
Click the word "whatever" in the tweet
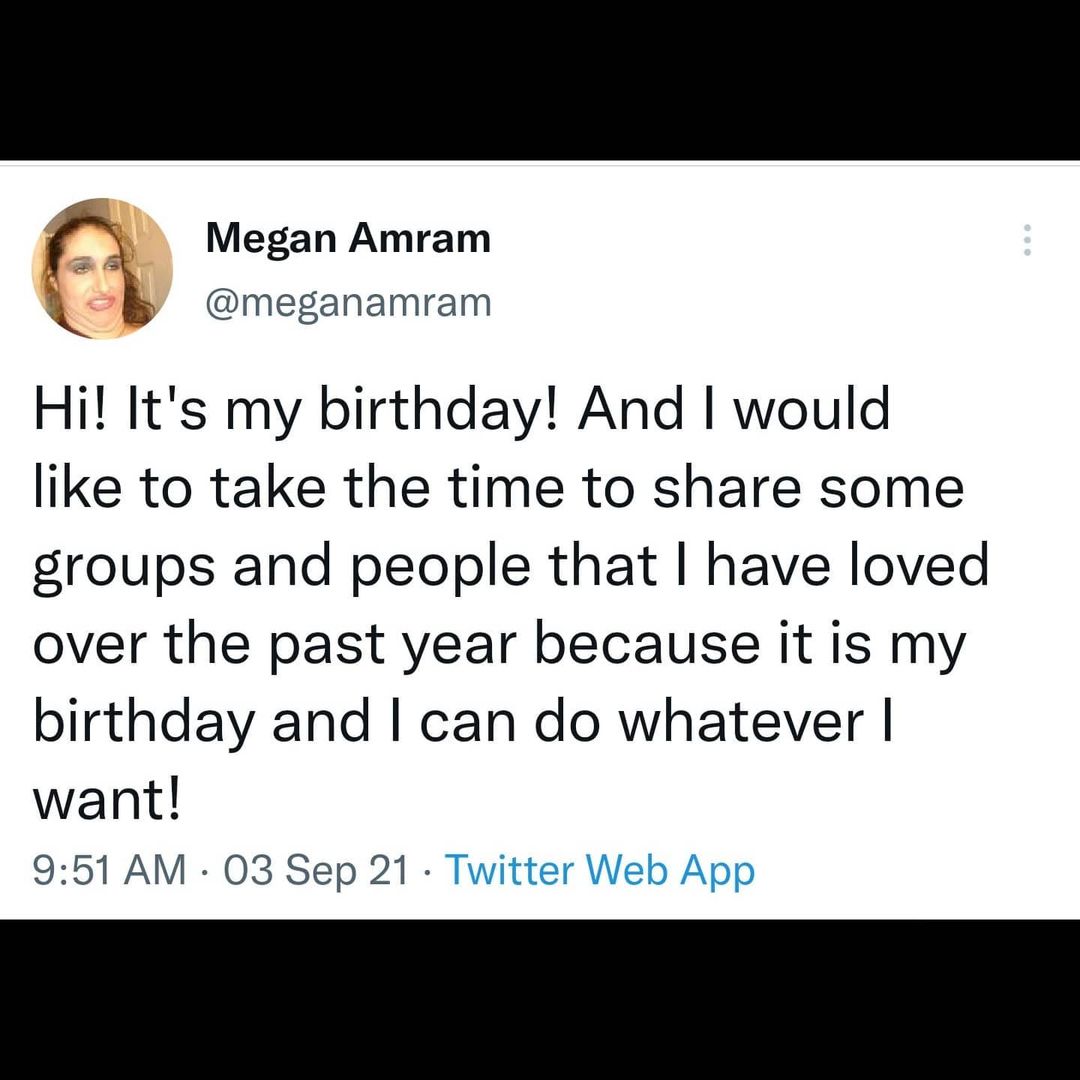[x=739, y=723]
